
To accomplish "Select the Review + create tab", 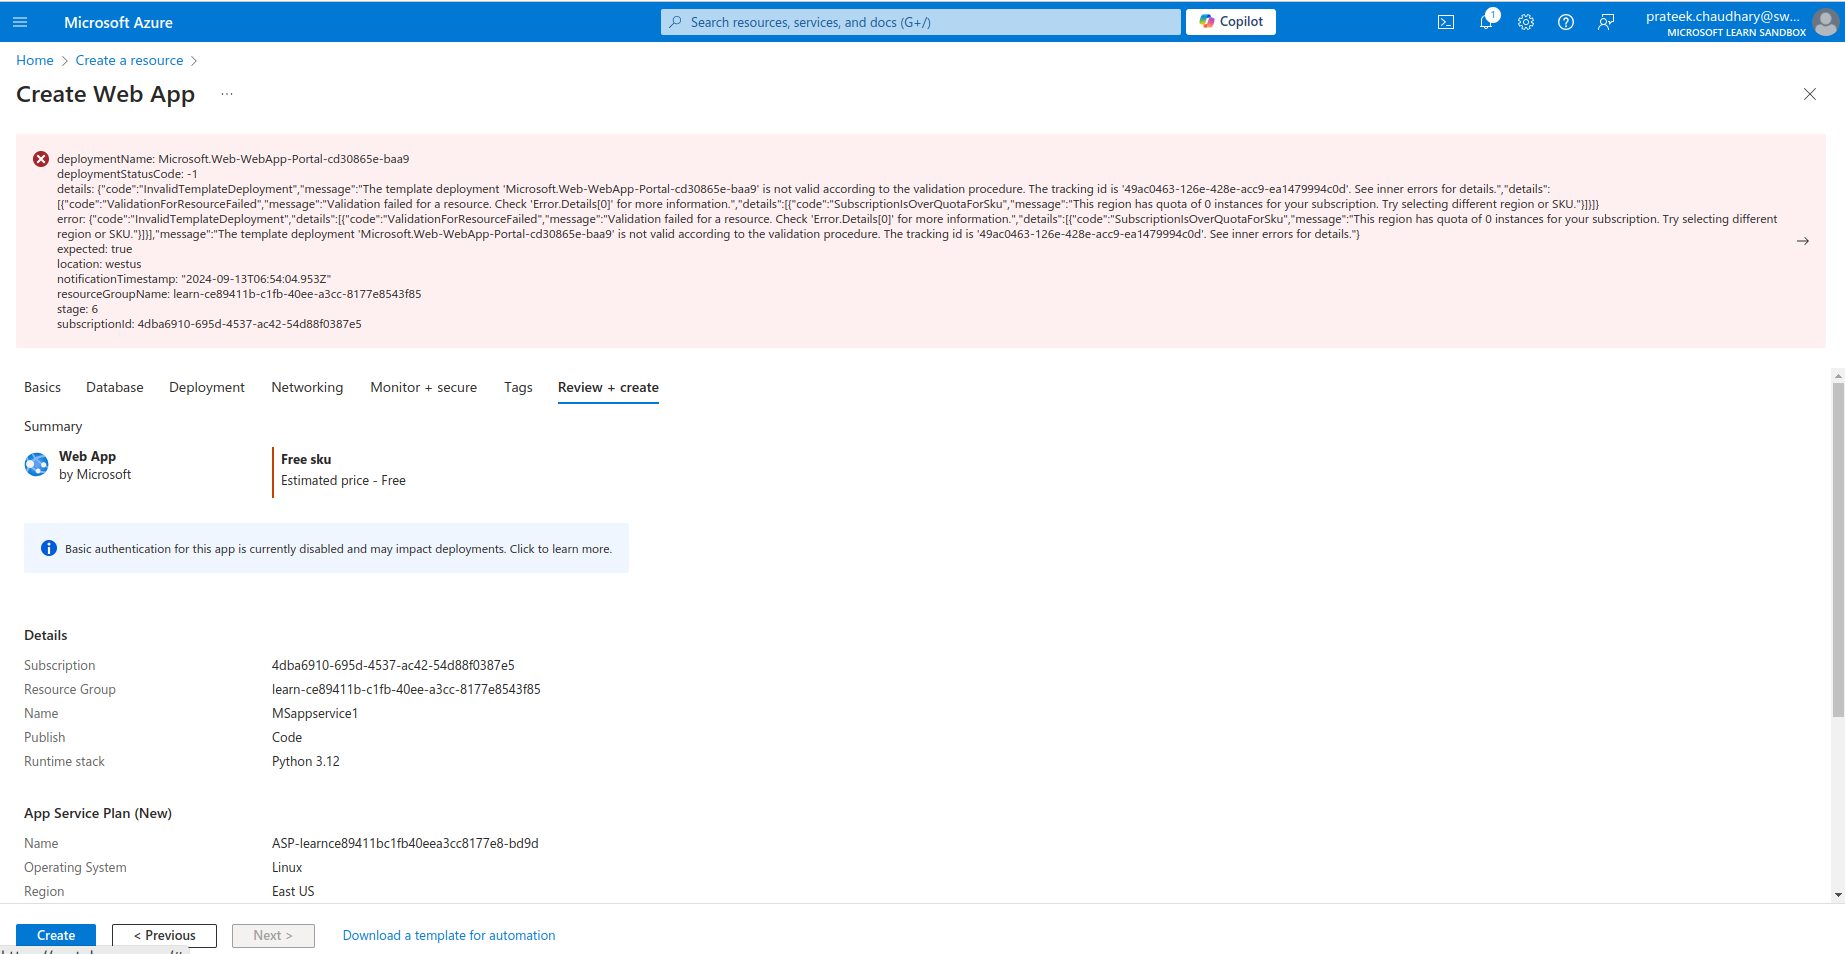I will pos(608,387).
